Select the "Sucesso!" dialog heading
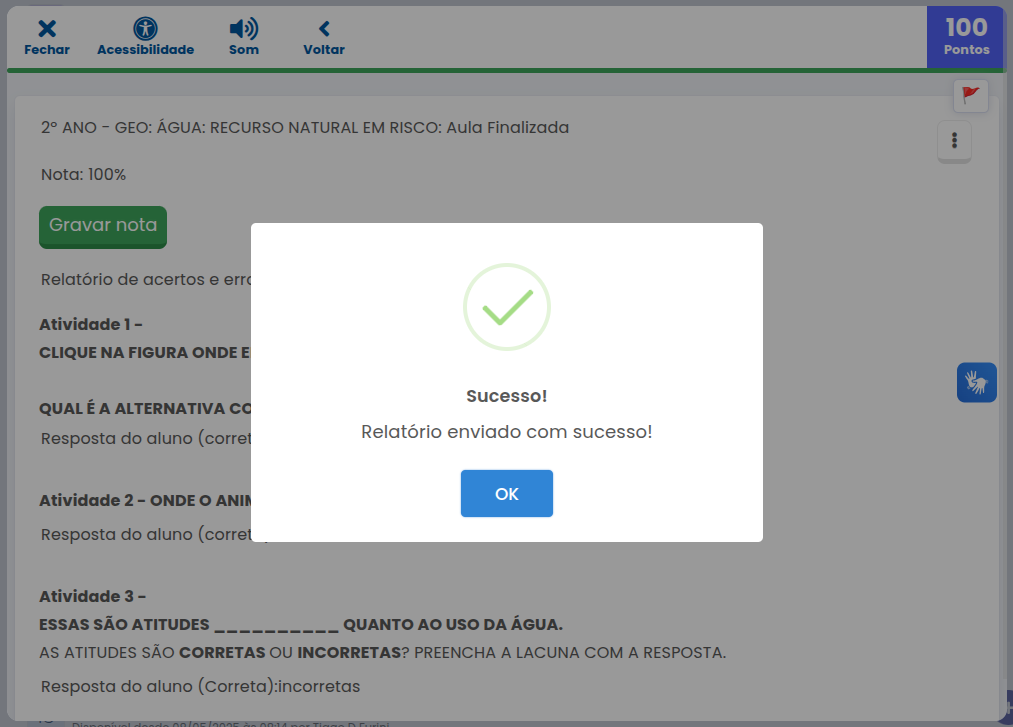Screen dimensions: 1013x727 [x=507, y=396]
